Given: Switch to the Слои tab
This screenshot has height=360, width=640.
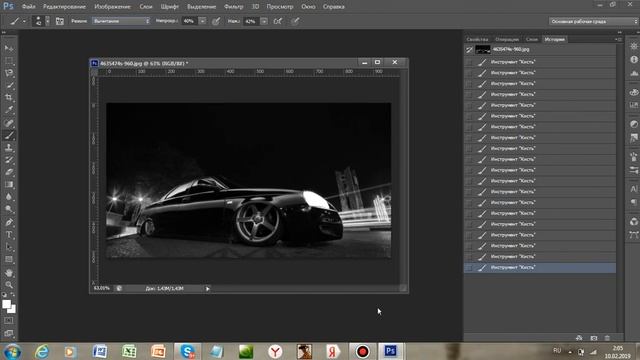Looking at the screenshot, I should 531,39.
